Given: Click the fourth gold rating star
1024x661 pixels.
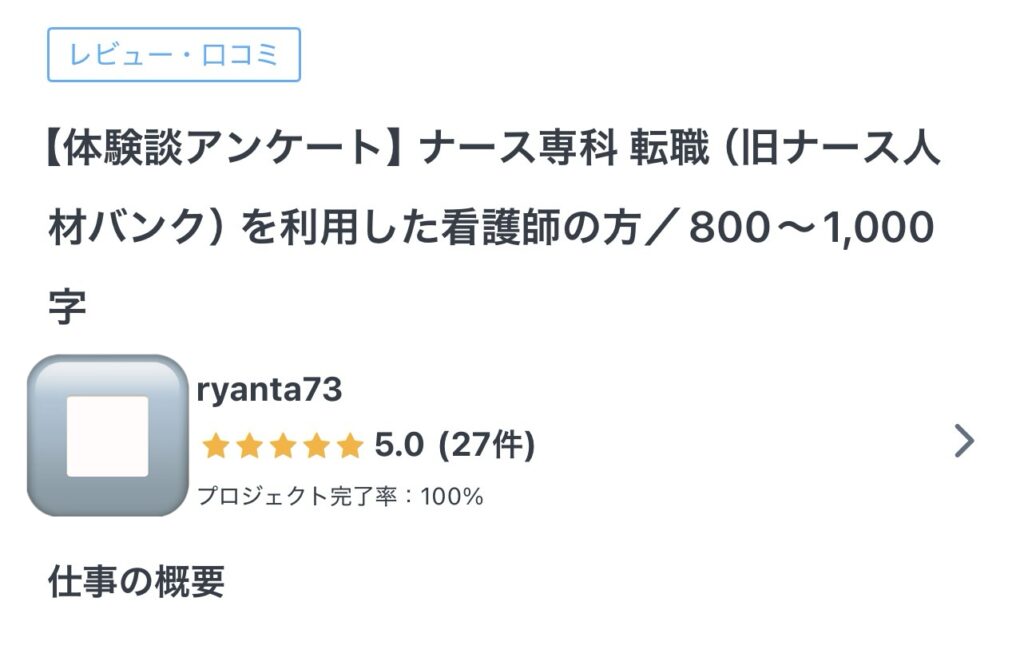Looking at the screenshot, I should pos(316,446).
